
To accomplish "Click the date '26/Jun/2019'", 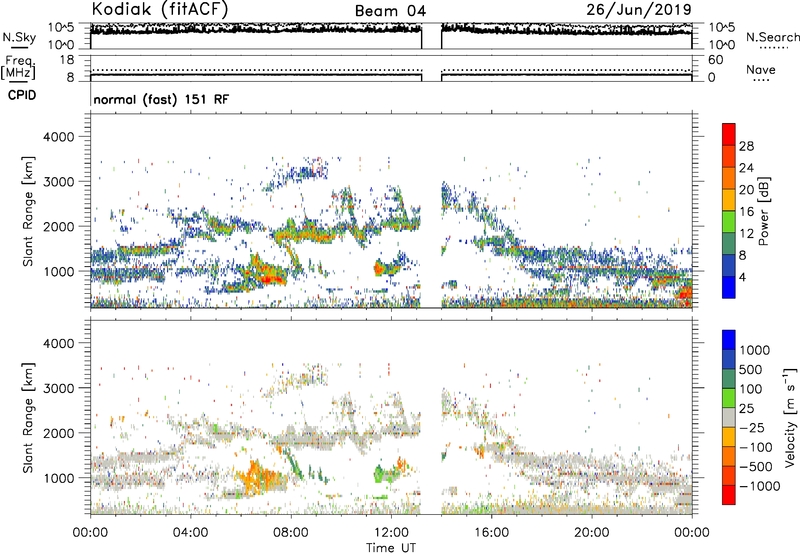I will [x=639, y=10].
